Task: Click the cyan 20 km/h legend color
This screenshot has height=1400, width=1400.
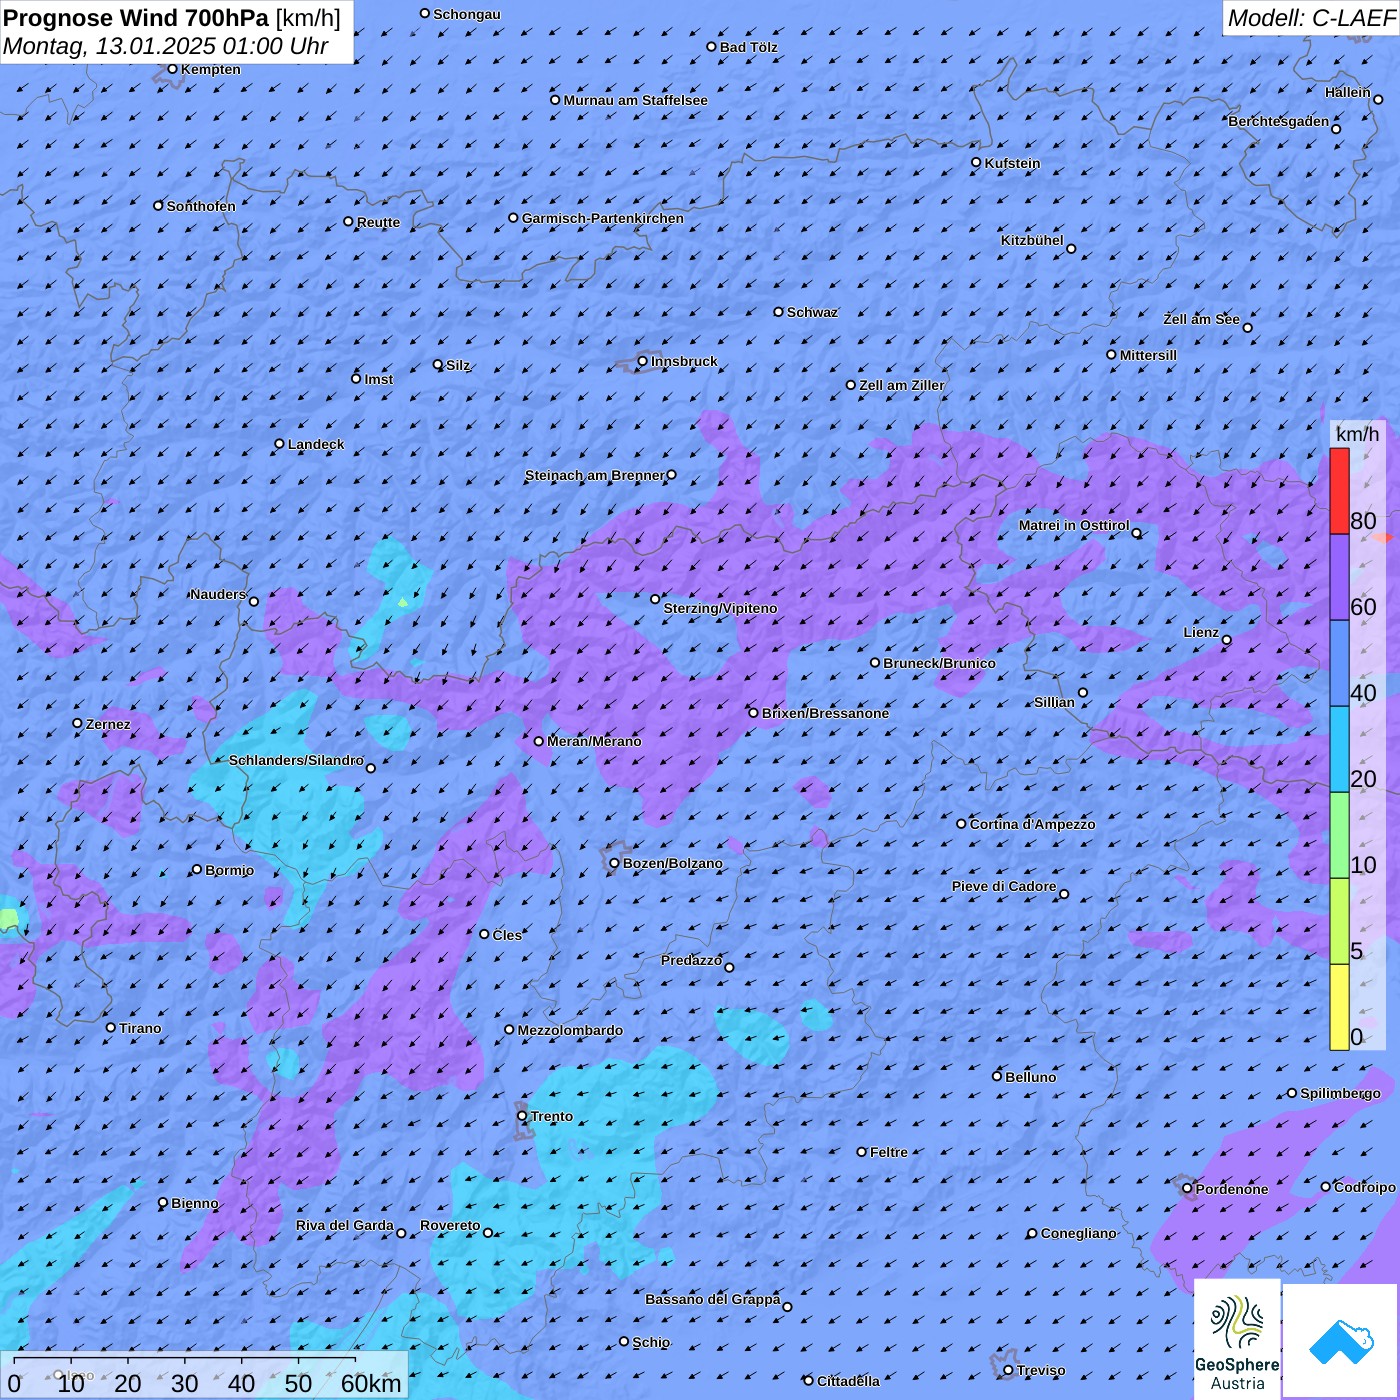Action: coord(1339,749)
